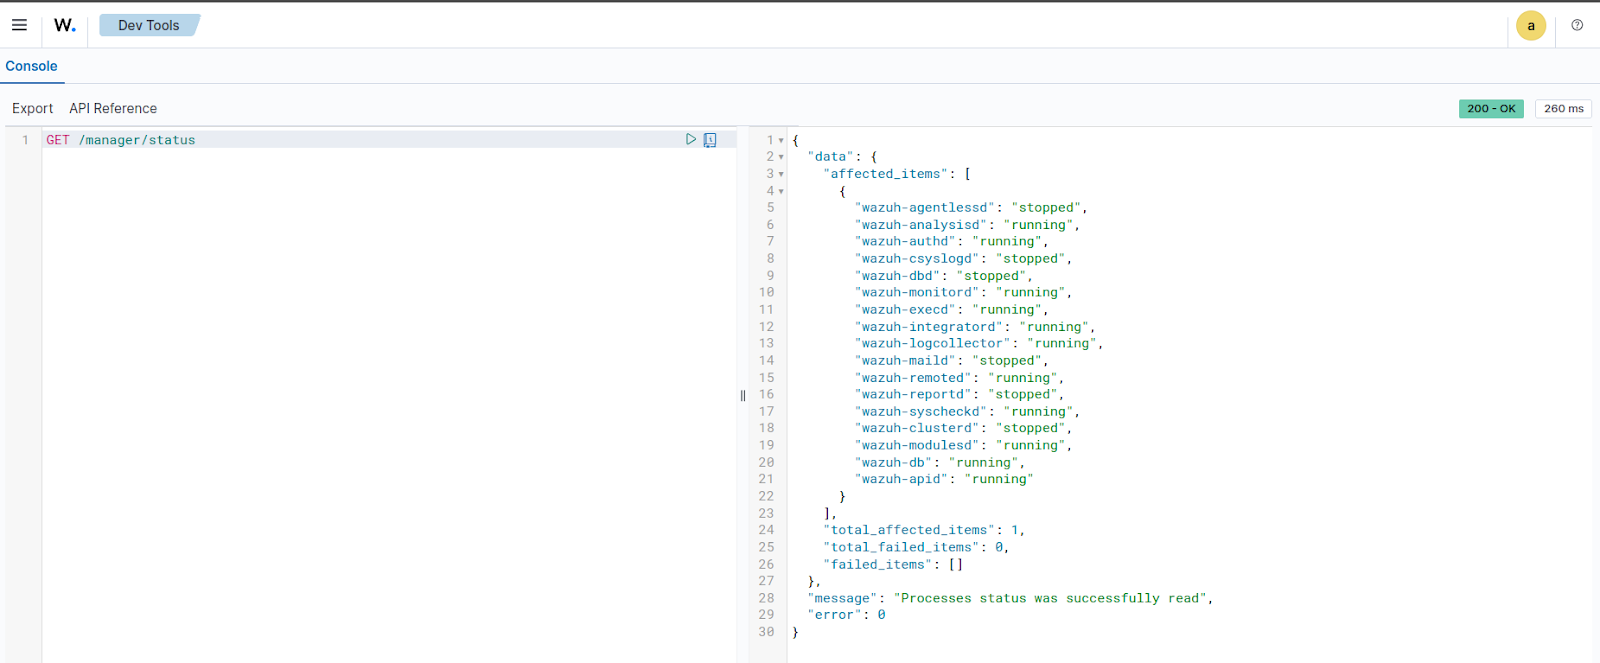Click the "wazuh-integratord" key in the response
Image resolution: width=1600 pixels, height=663 pixels.
click(x=929, y=327)
